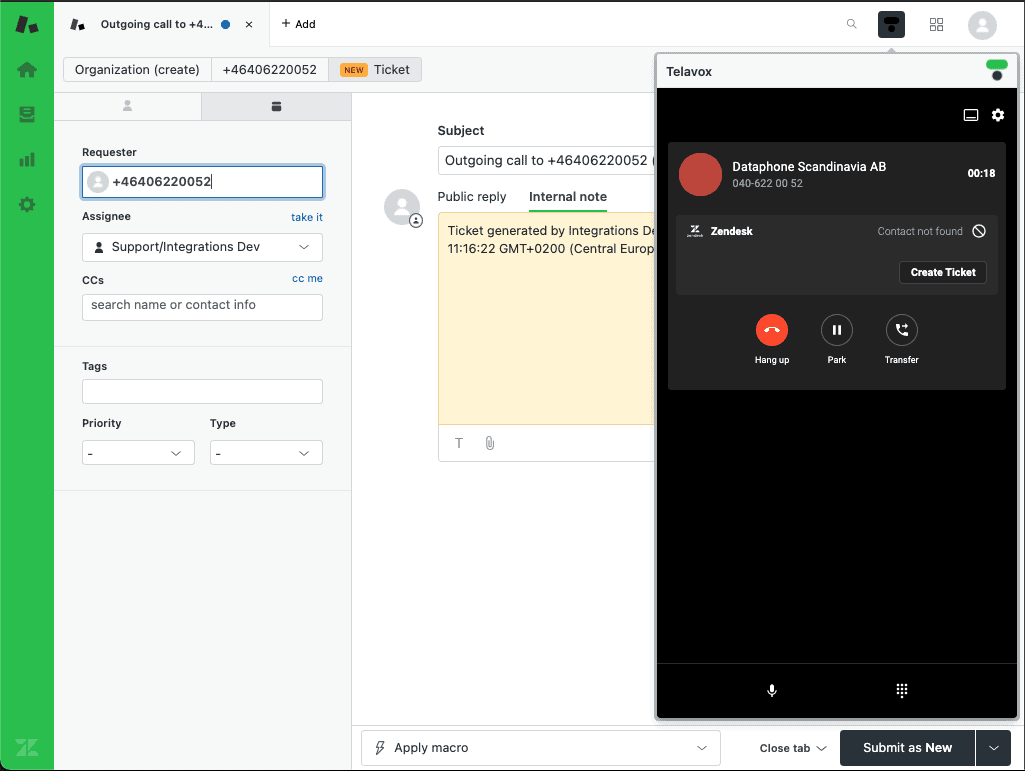Open the Reporting bar chart icon
The image size is (1025, 771).
[x=27, y=160]
